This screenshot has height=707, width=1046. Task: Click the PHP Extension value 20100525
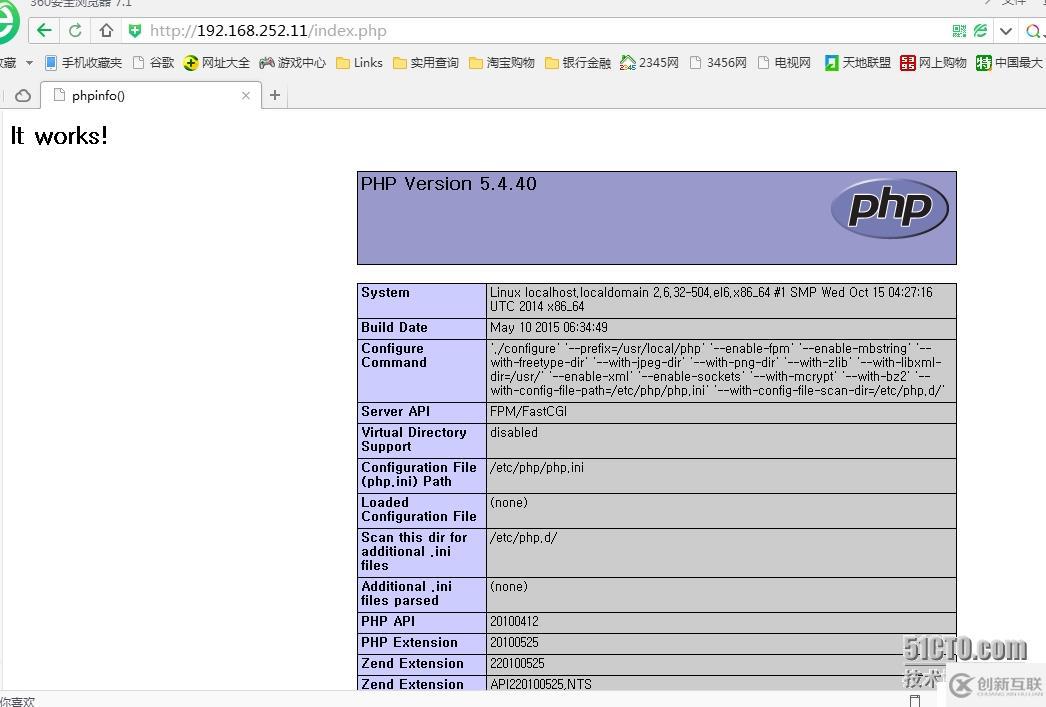pyautogui.click(x=514, y=643)
